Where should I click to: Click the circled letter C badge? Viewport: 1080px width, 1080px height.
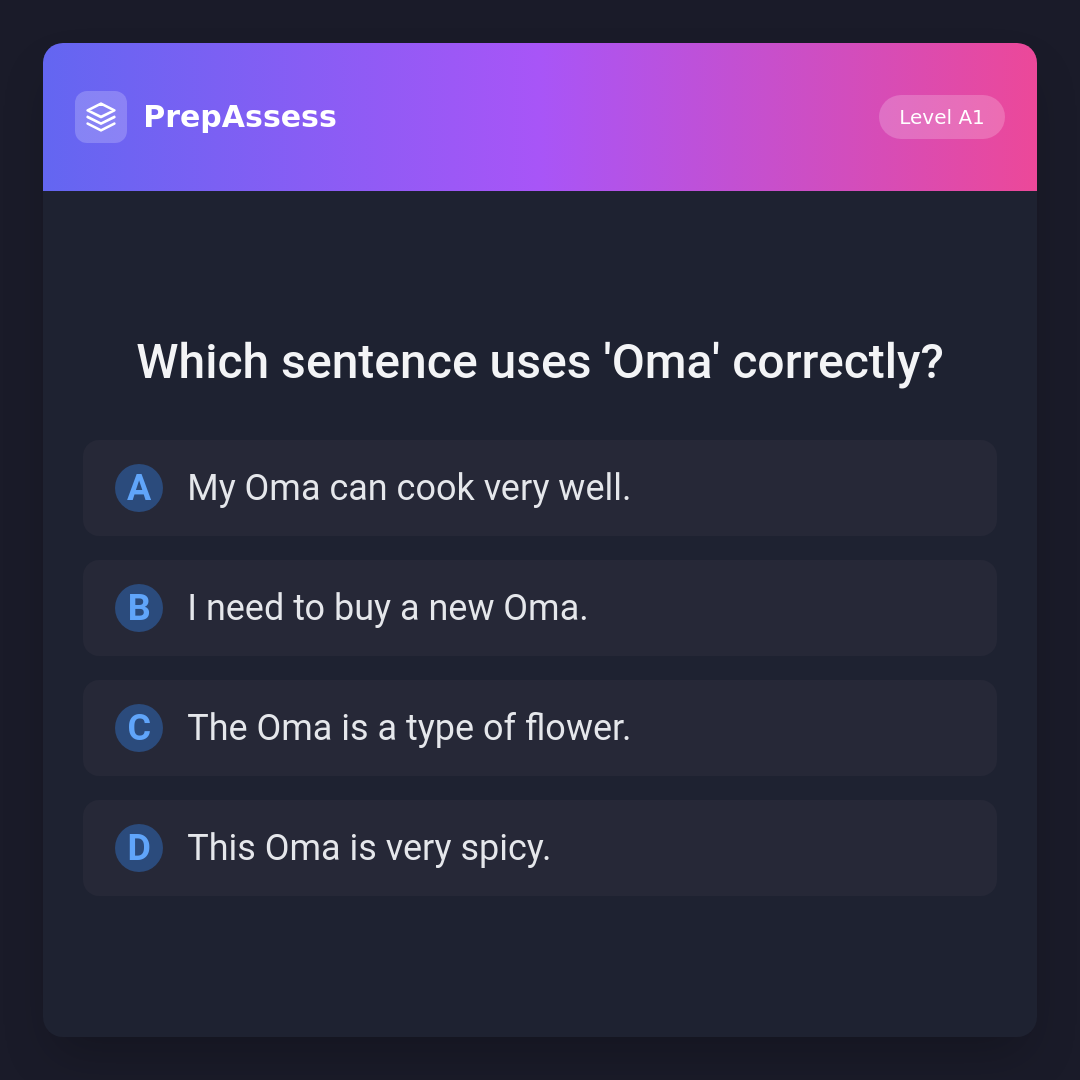[x=139, y=728]
